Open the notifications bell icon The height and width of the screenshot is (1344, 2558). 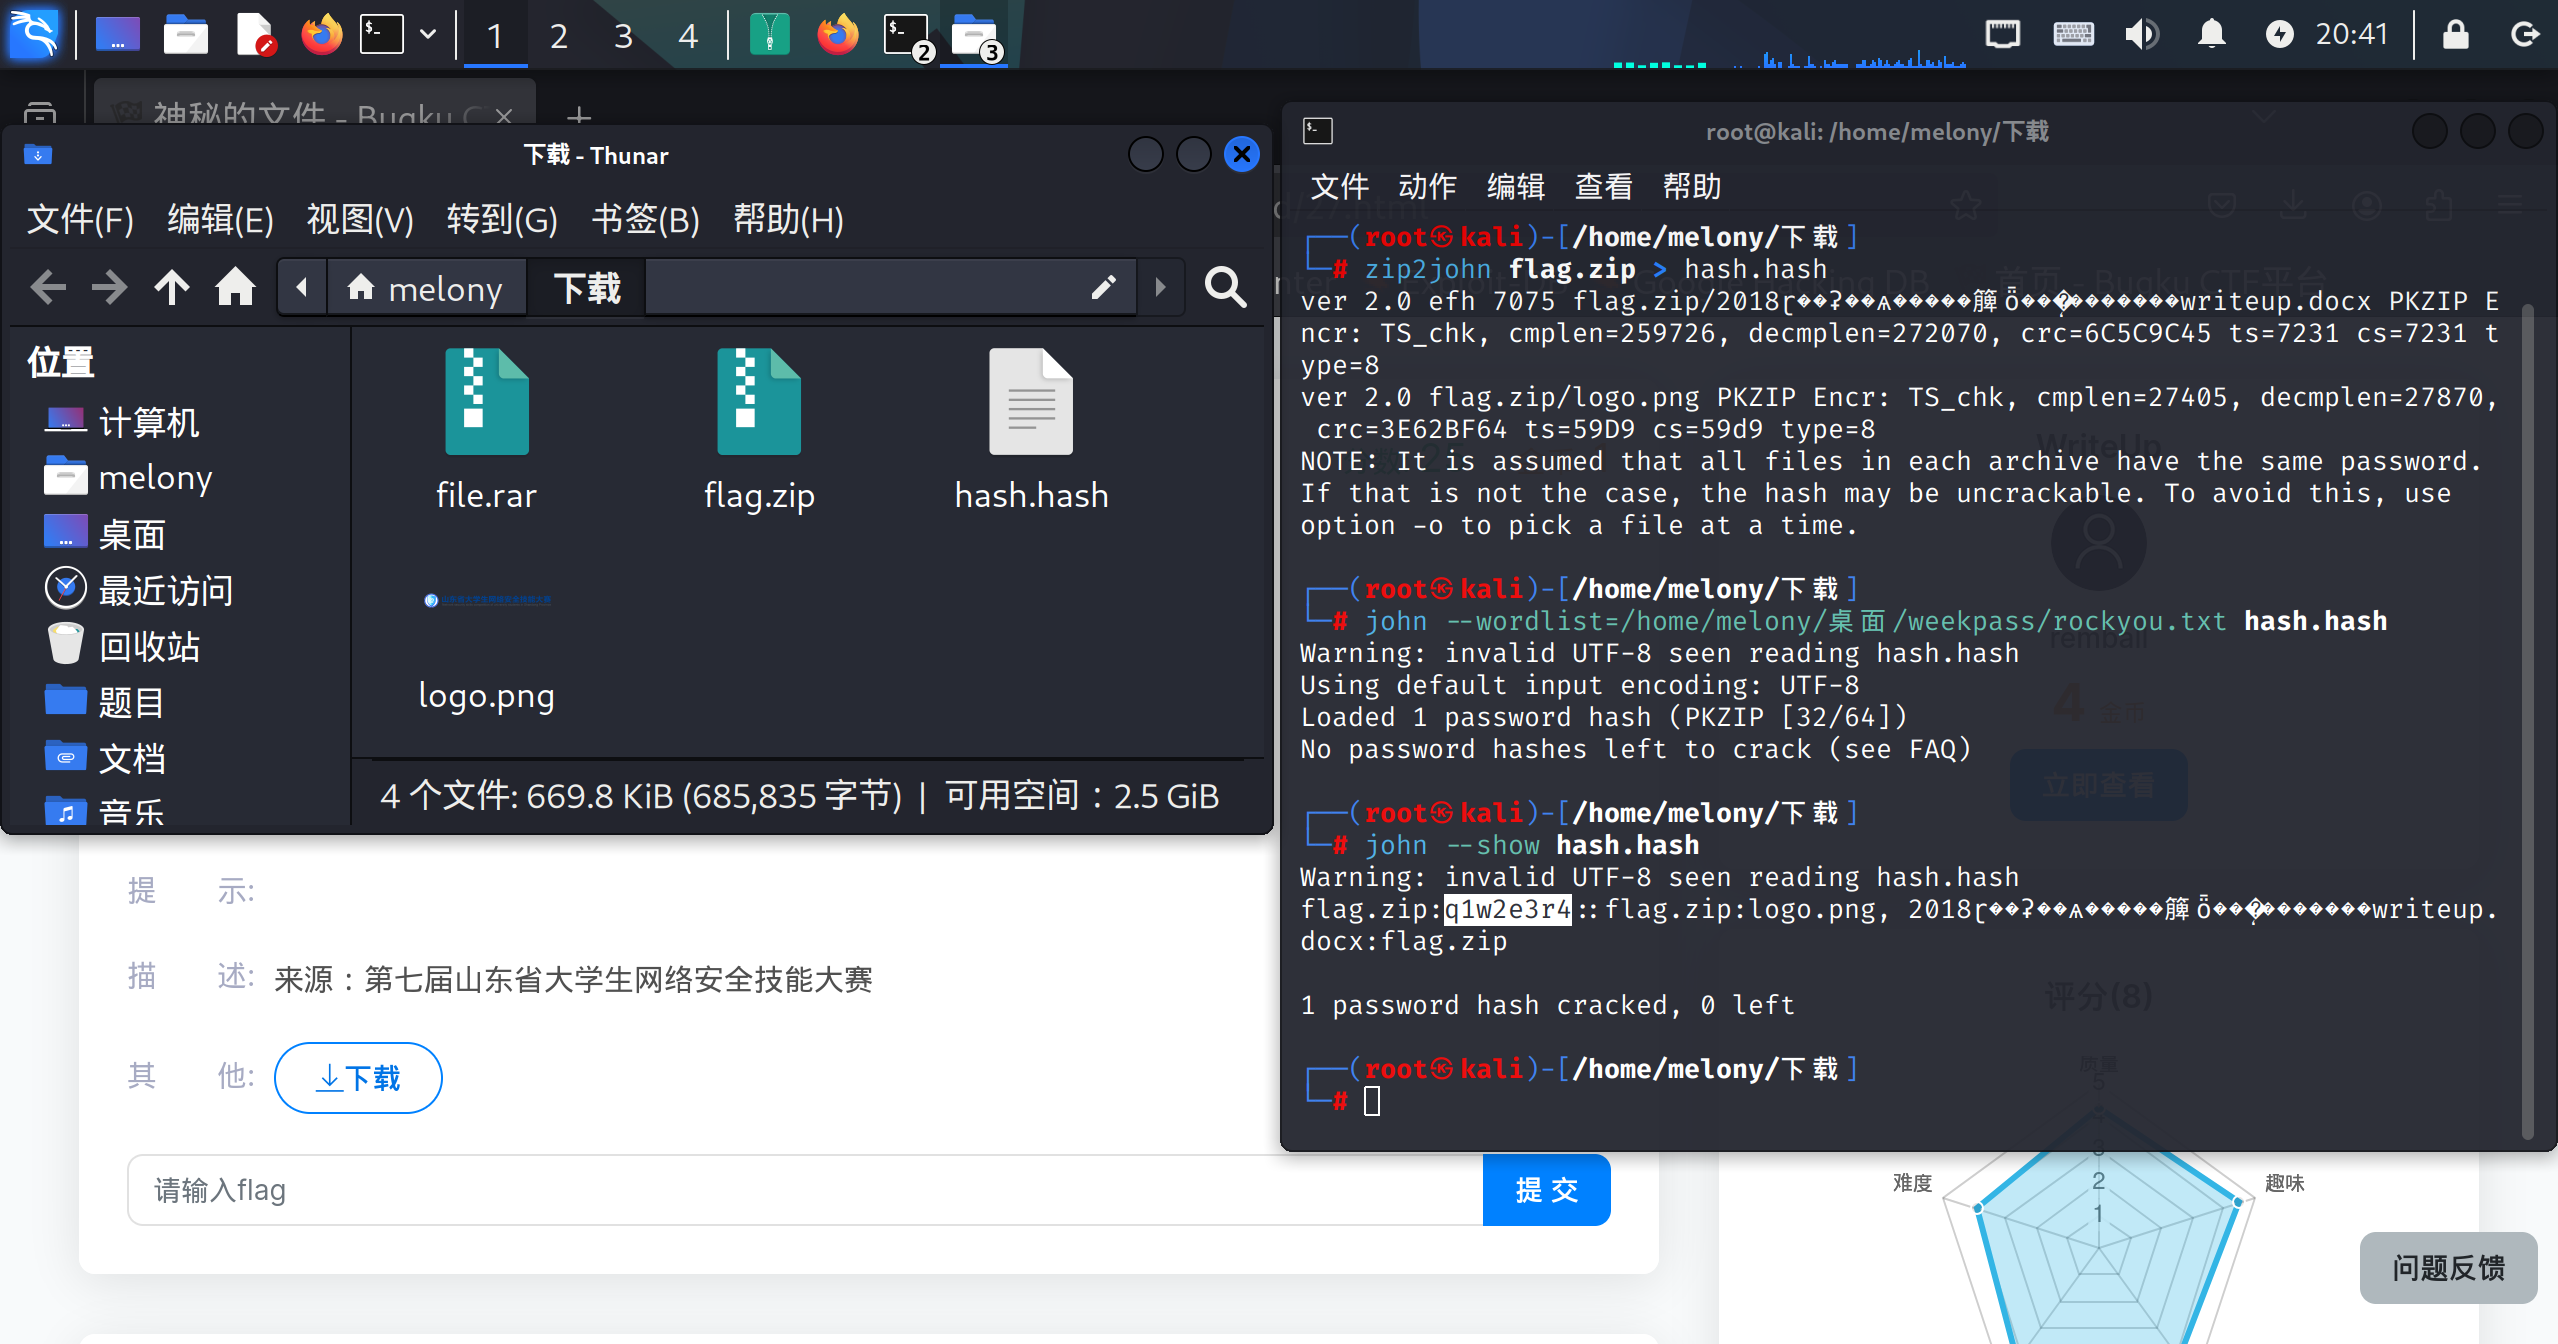tap(2211, 34)
